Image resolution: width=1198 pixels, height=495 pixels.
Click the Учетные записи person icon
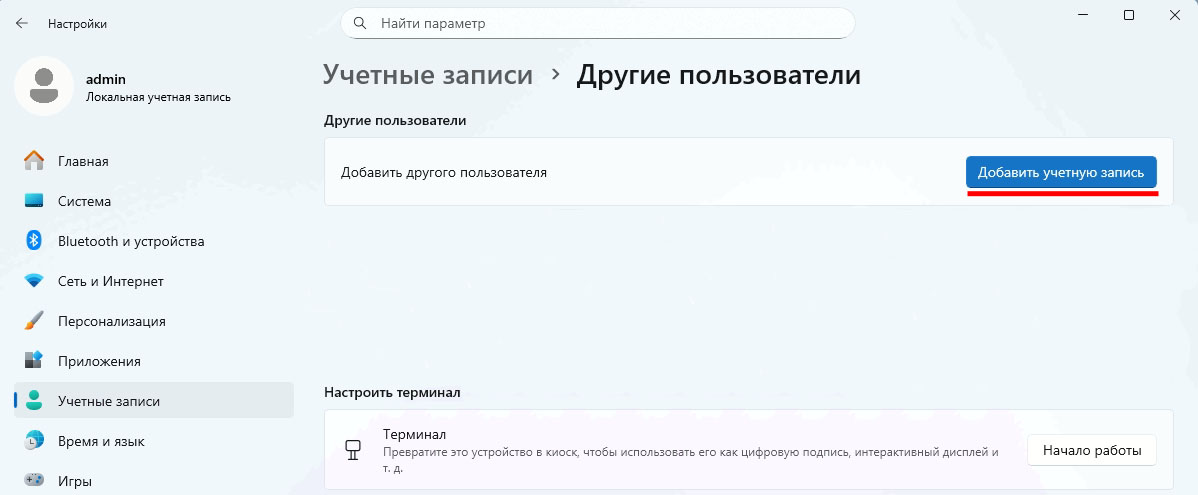pyautogui.click(x=34, y=400)
